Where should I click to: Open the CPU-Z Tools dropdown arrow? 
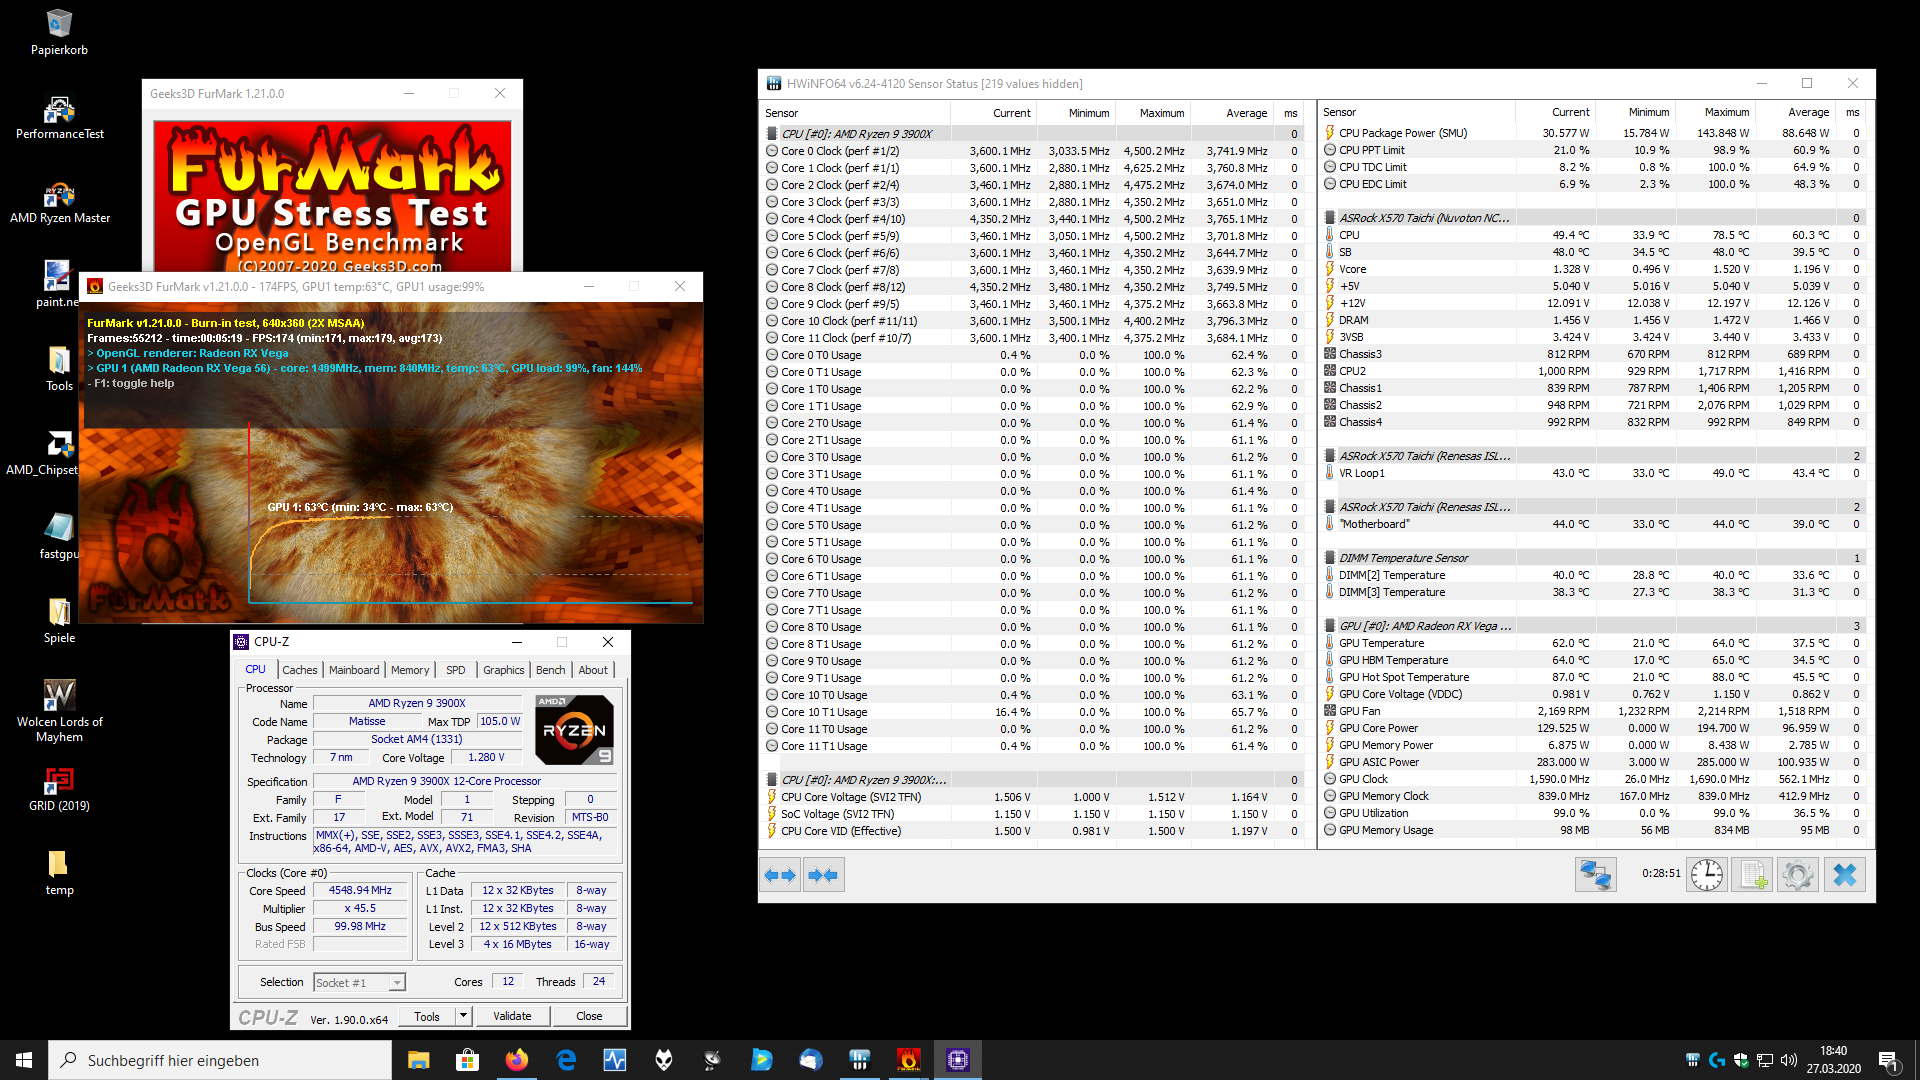(463, 1016)
